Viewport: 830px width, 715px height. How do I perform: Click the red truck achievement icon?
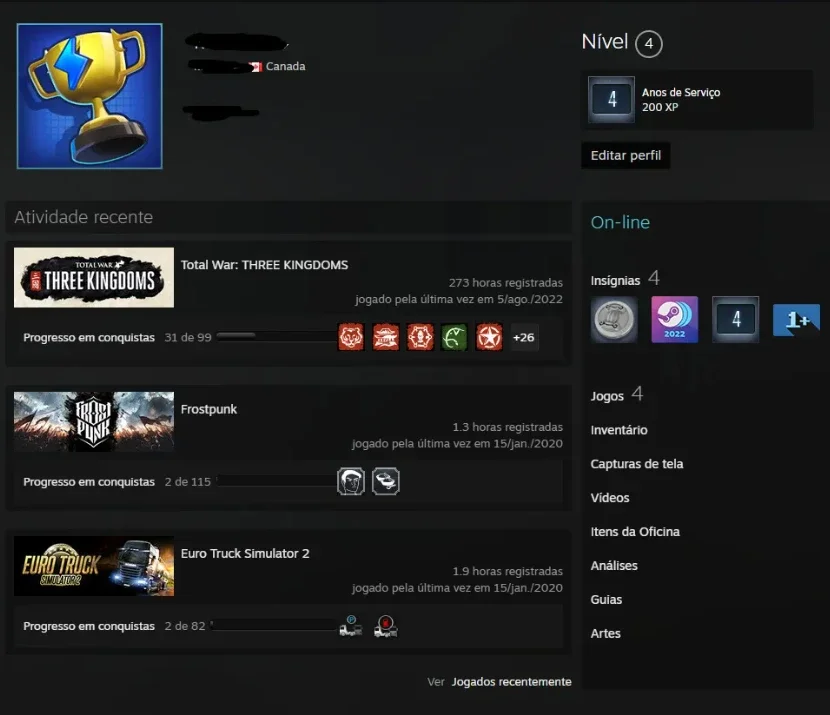[385, 626]
